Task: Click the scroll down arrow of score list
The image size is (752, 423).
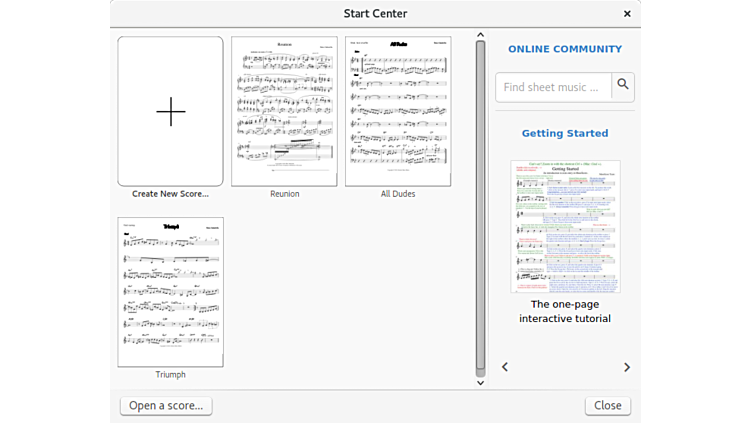Action: point(480,382)
